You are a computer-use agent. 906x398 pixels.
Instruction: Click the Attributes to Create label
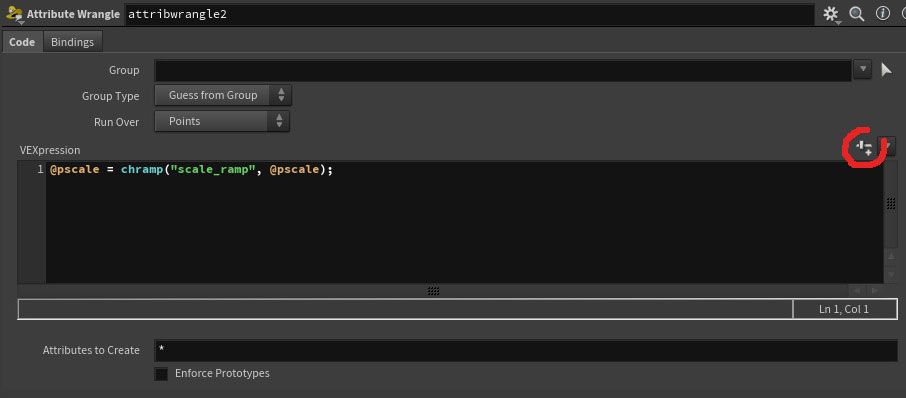(x=91, y=350)
